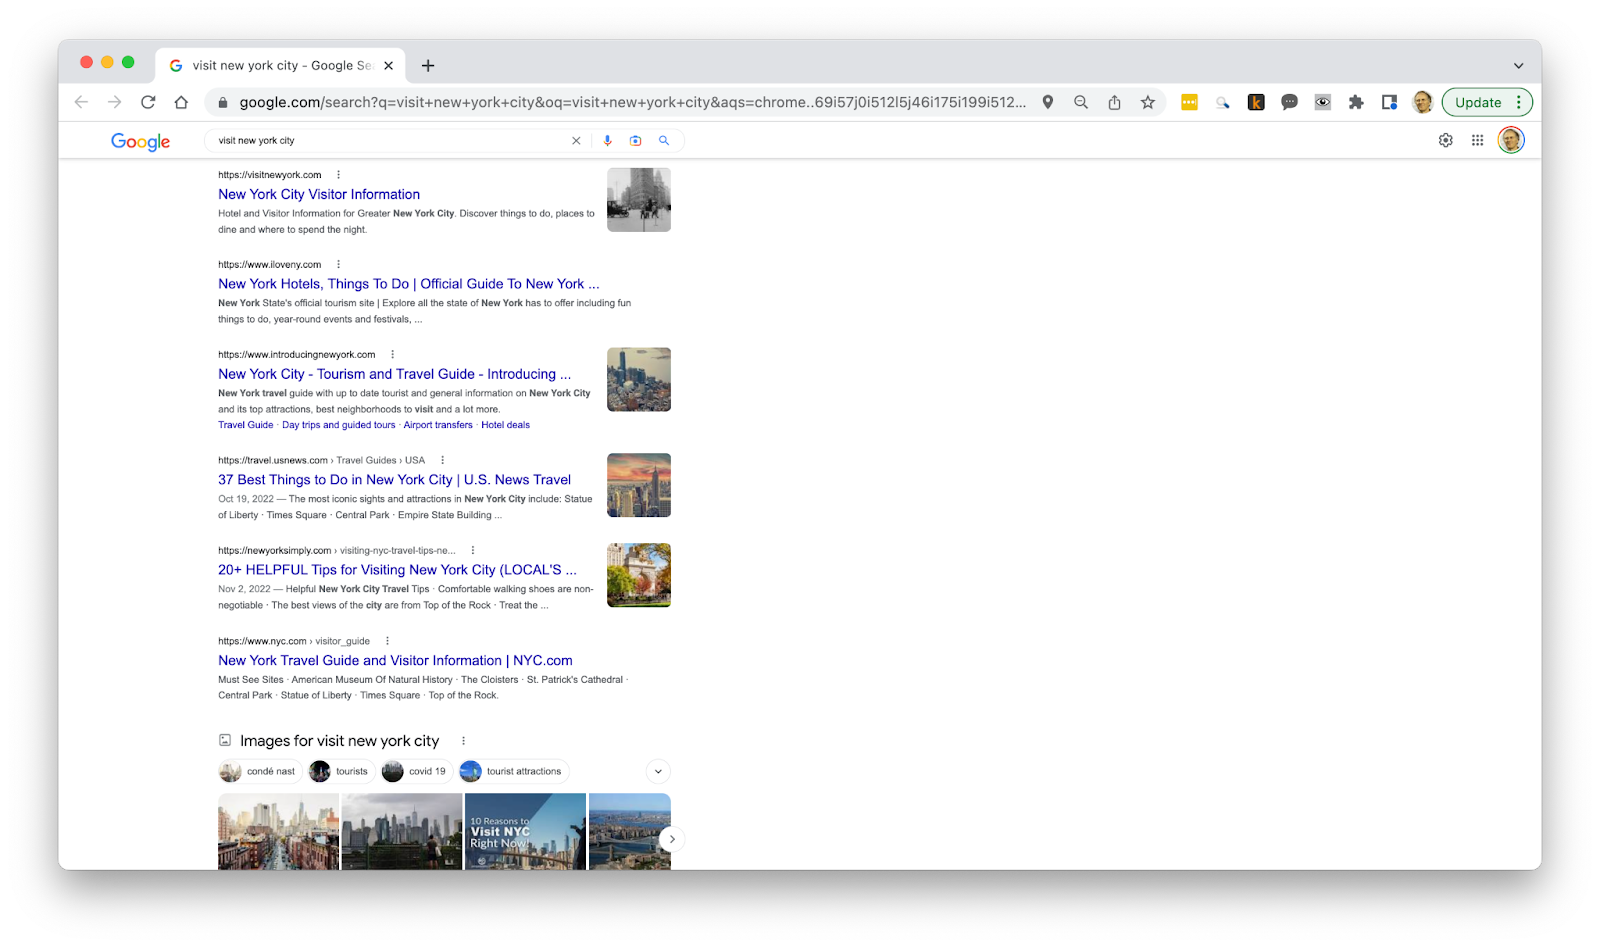Share this page via the share icon
Viewport: 1600px width, 947px height.
[1114, 102]
